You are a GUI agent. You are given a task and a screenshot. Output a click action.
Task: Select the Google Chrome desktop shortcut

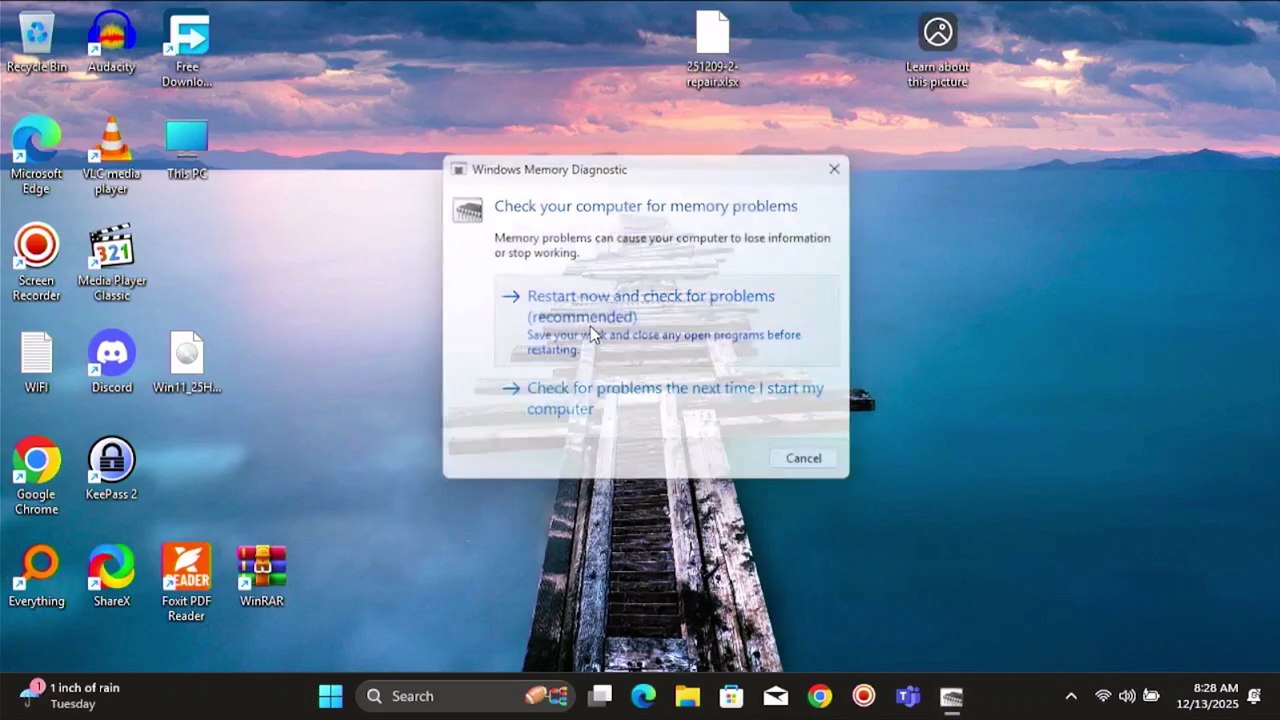click(37, 477)
